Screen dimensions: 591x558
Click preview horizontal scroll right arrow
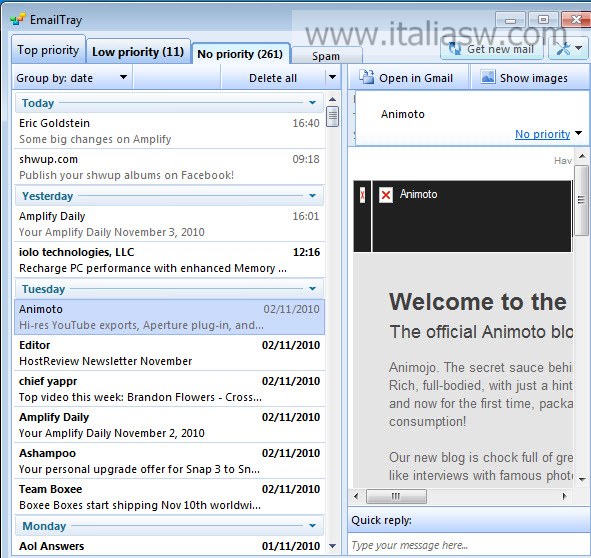(x=564, y=496)
